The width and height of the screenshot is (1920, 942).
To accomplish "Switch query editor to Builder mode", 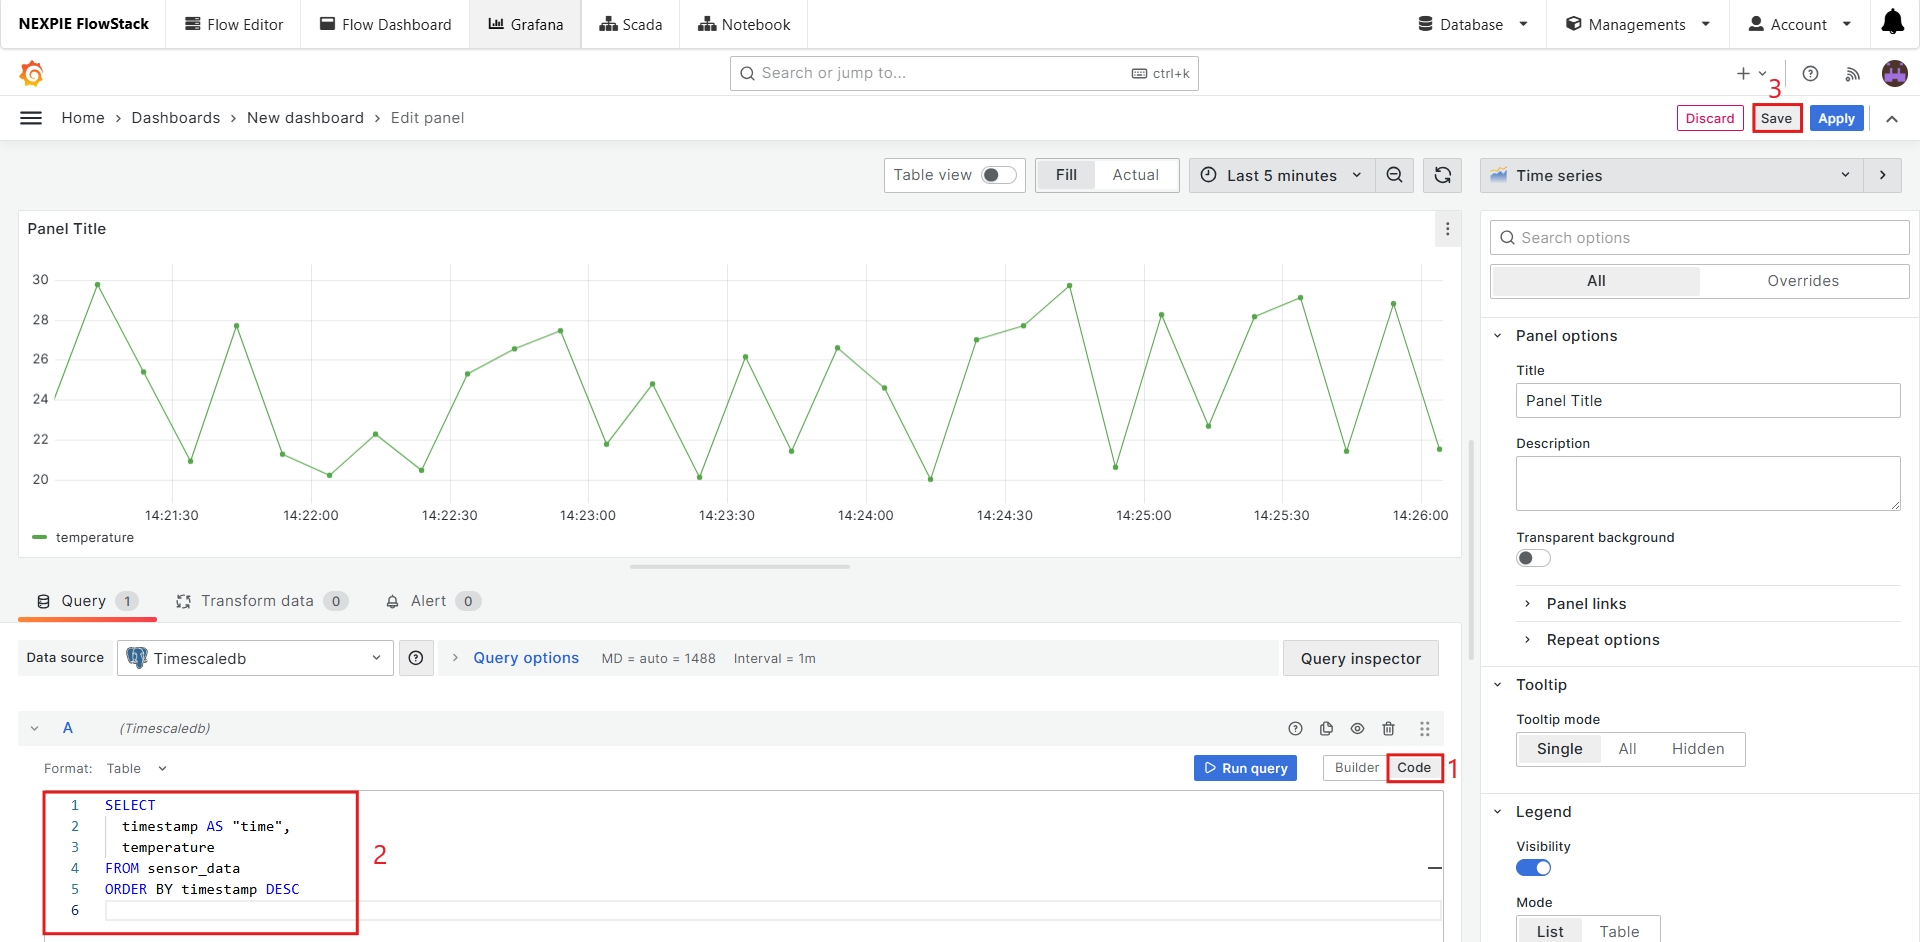I will point(1356,768).
